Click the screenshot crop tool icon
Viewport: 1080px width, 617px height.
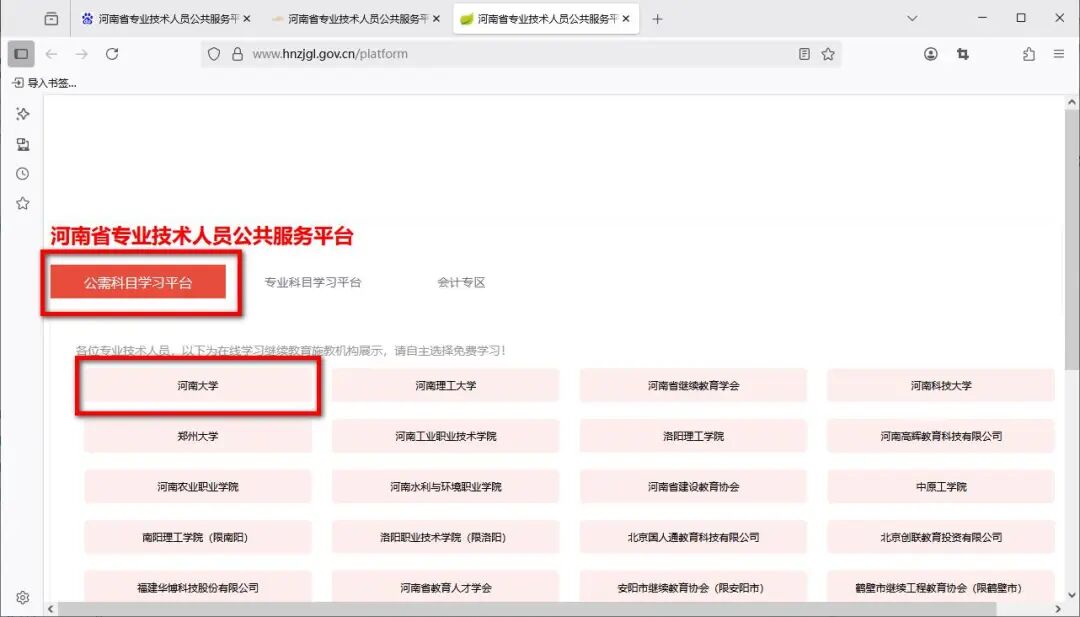963,54
